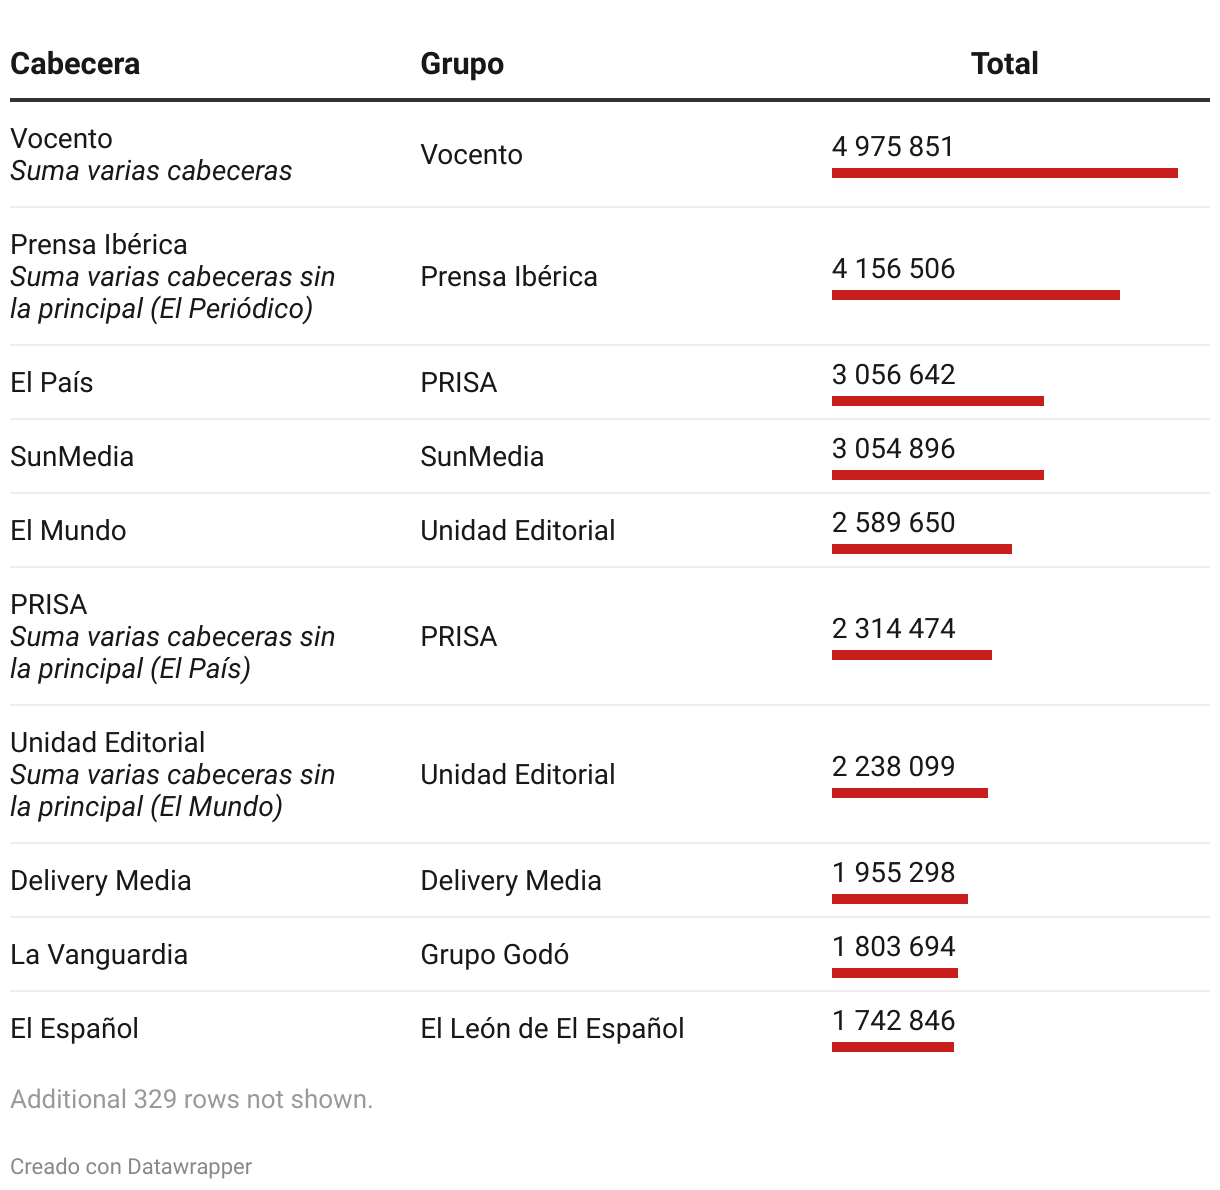Click the 2 314 474 total value
1220x1190 pixels.
[893, 628]
